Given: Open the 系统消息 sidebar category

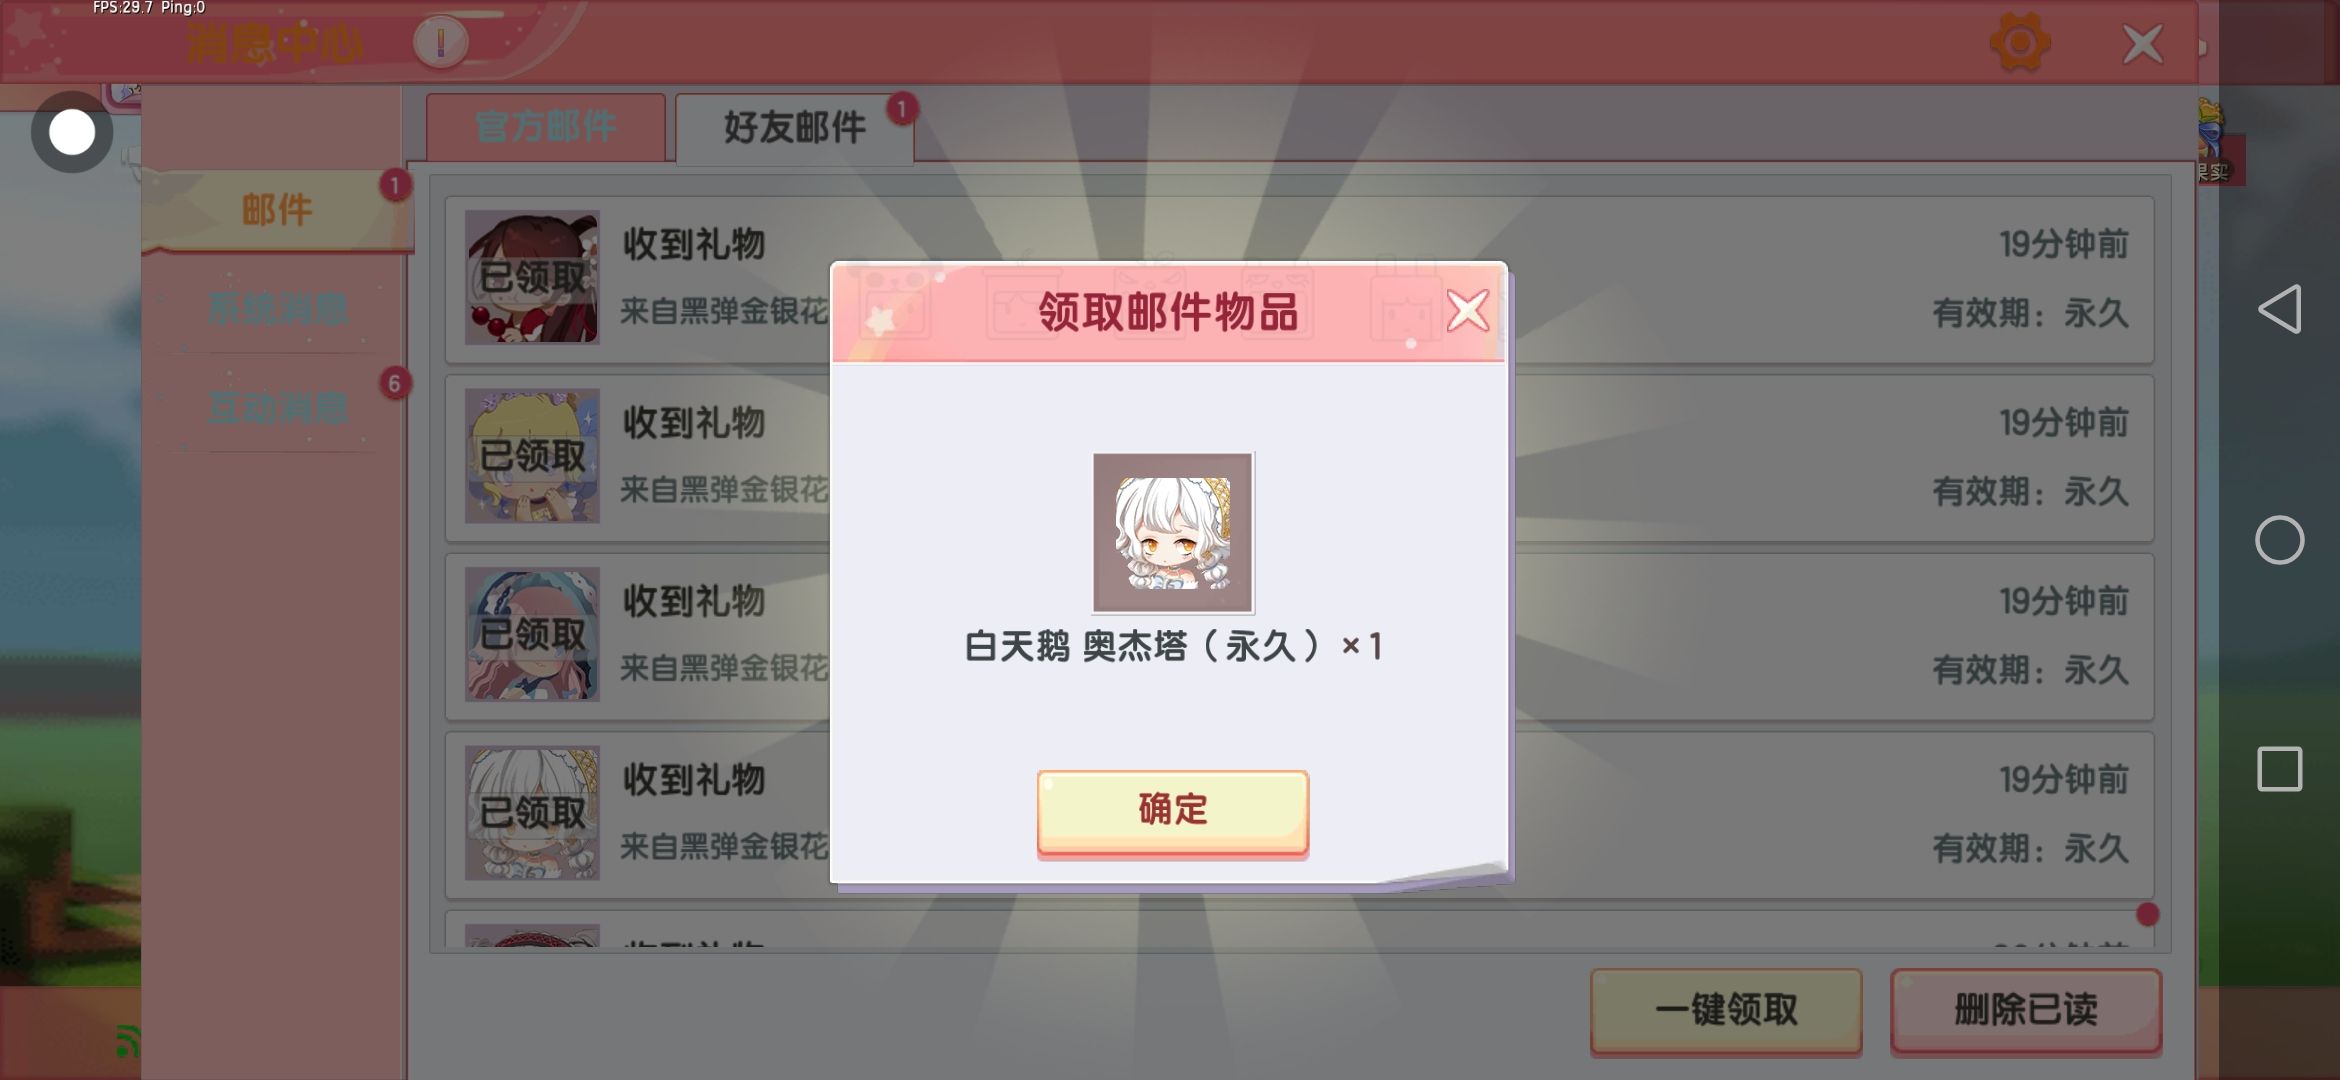Looking at the screenshot, I should 277,308.
